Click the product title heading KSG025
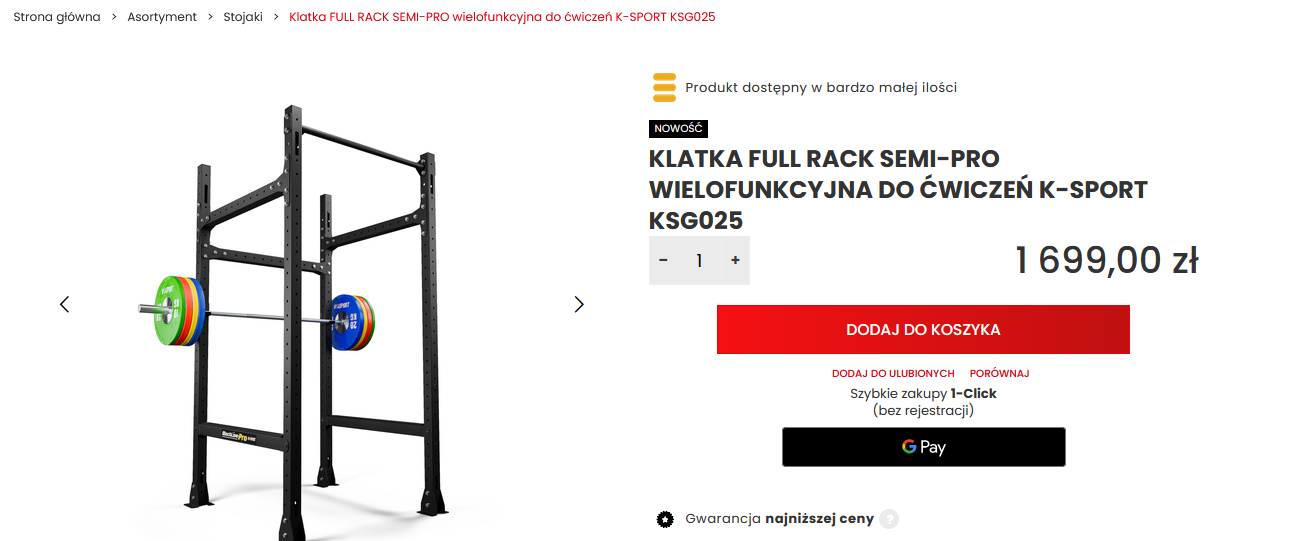 click(898, 189)
